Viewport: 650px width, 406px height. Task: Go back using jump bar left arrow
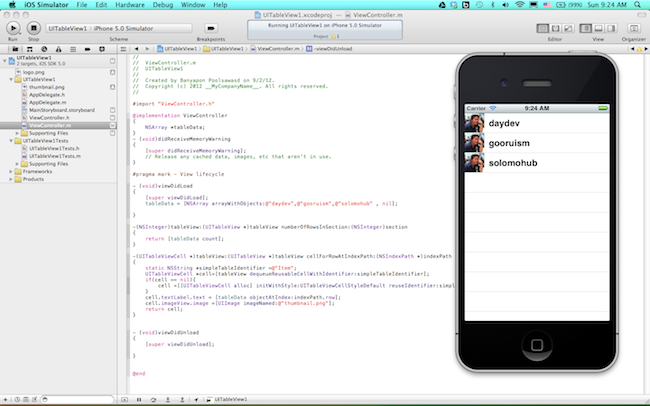[x=136, y=49]
